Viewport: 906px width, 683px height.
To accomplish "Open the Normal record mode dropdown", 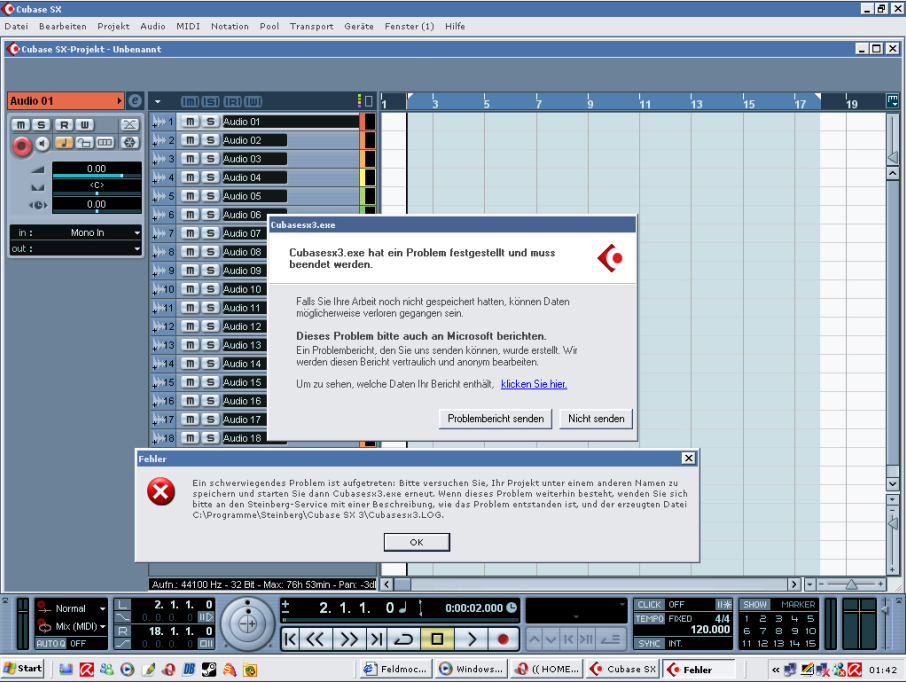I will pos(102,608).
